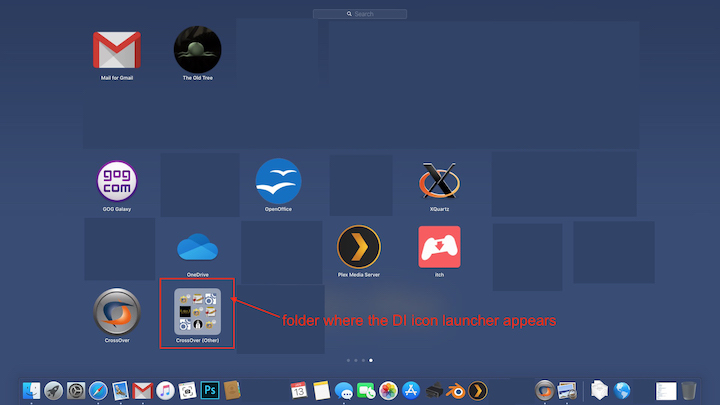Go to second Launchpad page dot

[x=356, y=360]
